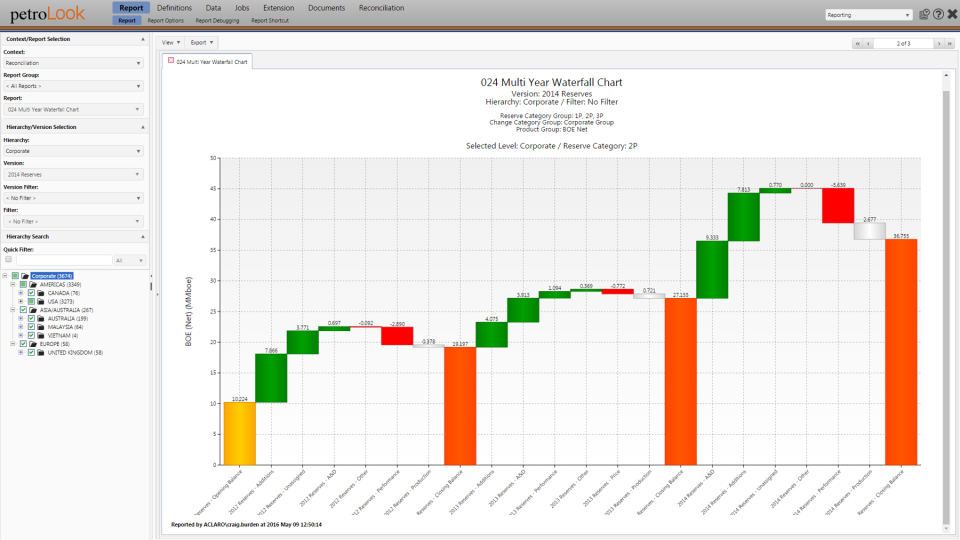Open Report Options sub-tab
The height and width of the screenshot is (540, 960).
(165, 21)
